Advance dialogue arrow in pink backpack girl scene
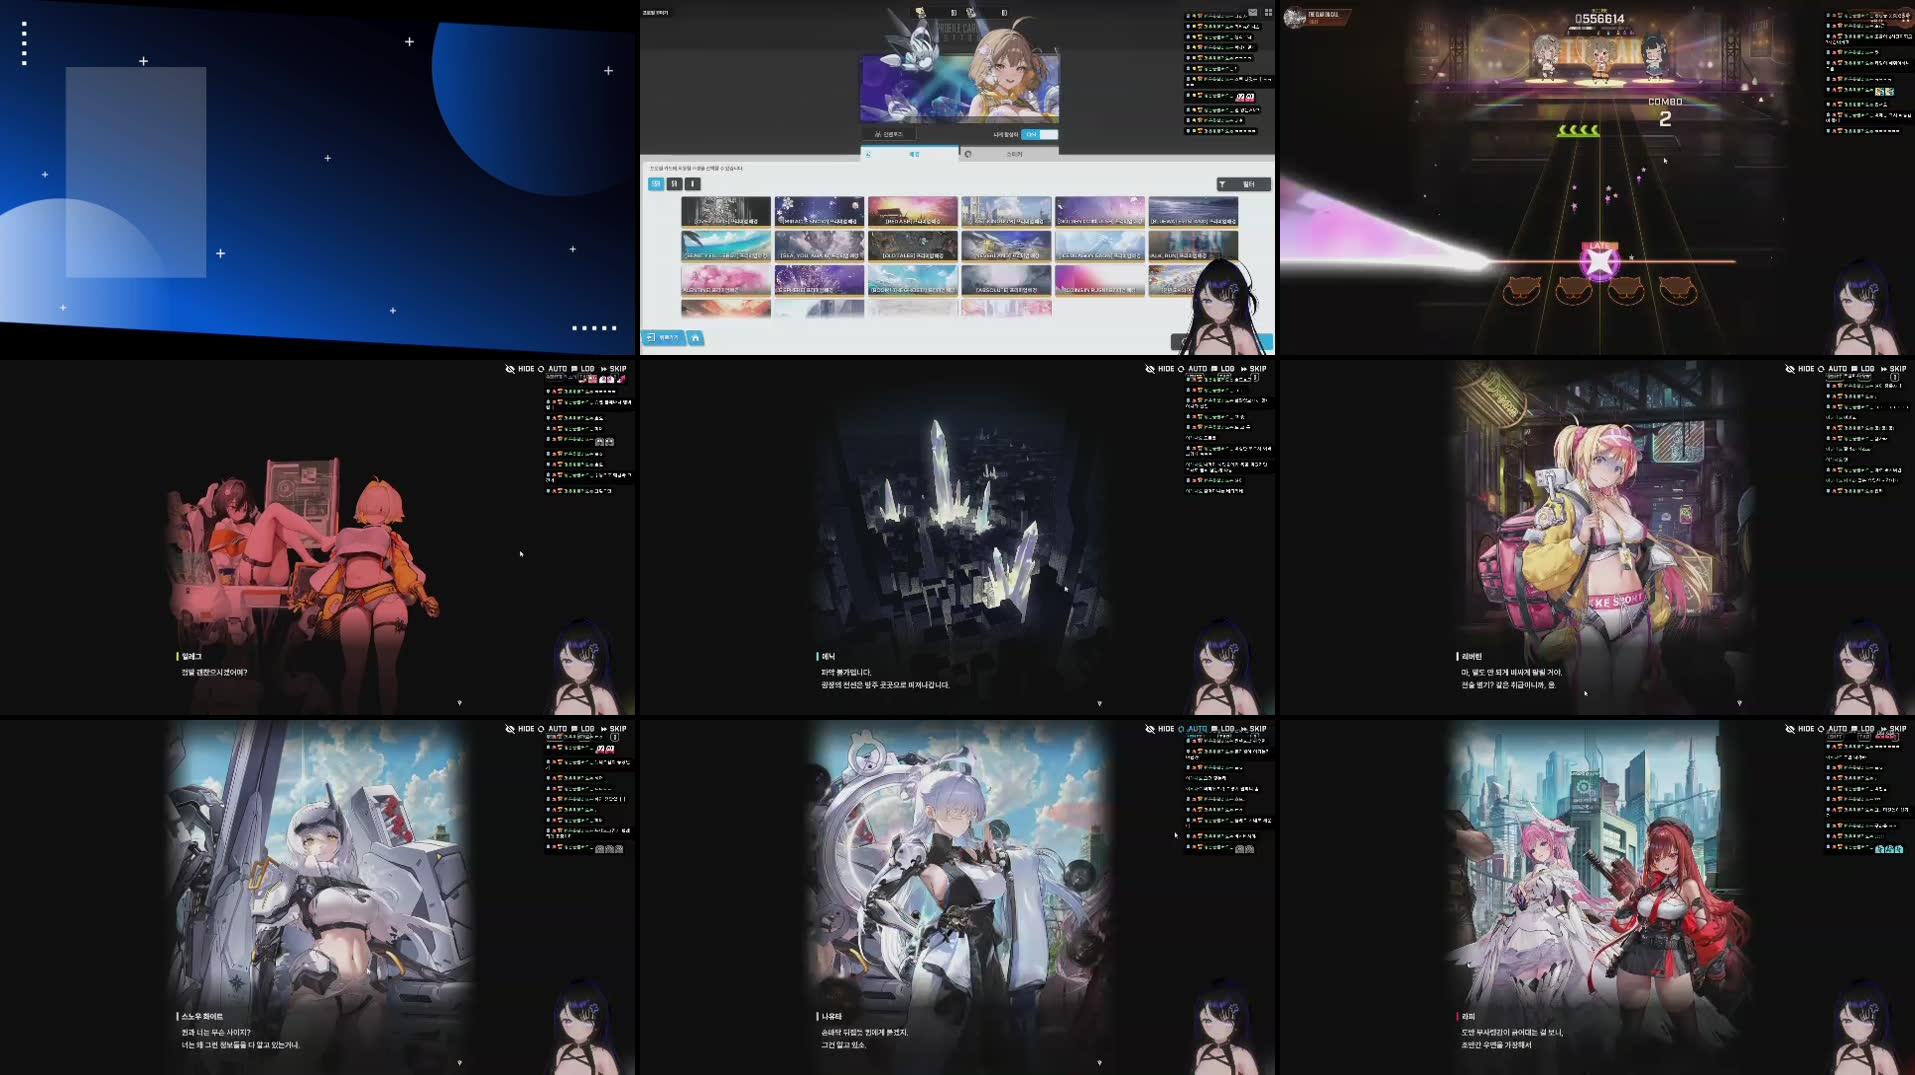The height and width of the screenshot is (1075, 1915). pos(1740,703)
